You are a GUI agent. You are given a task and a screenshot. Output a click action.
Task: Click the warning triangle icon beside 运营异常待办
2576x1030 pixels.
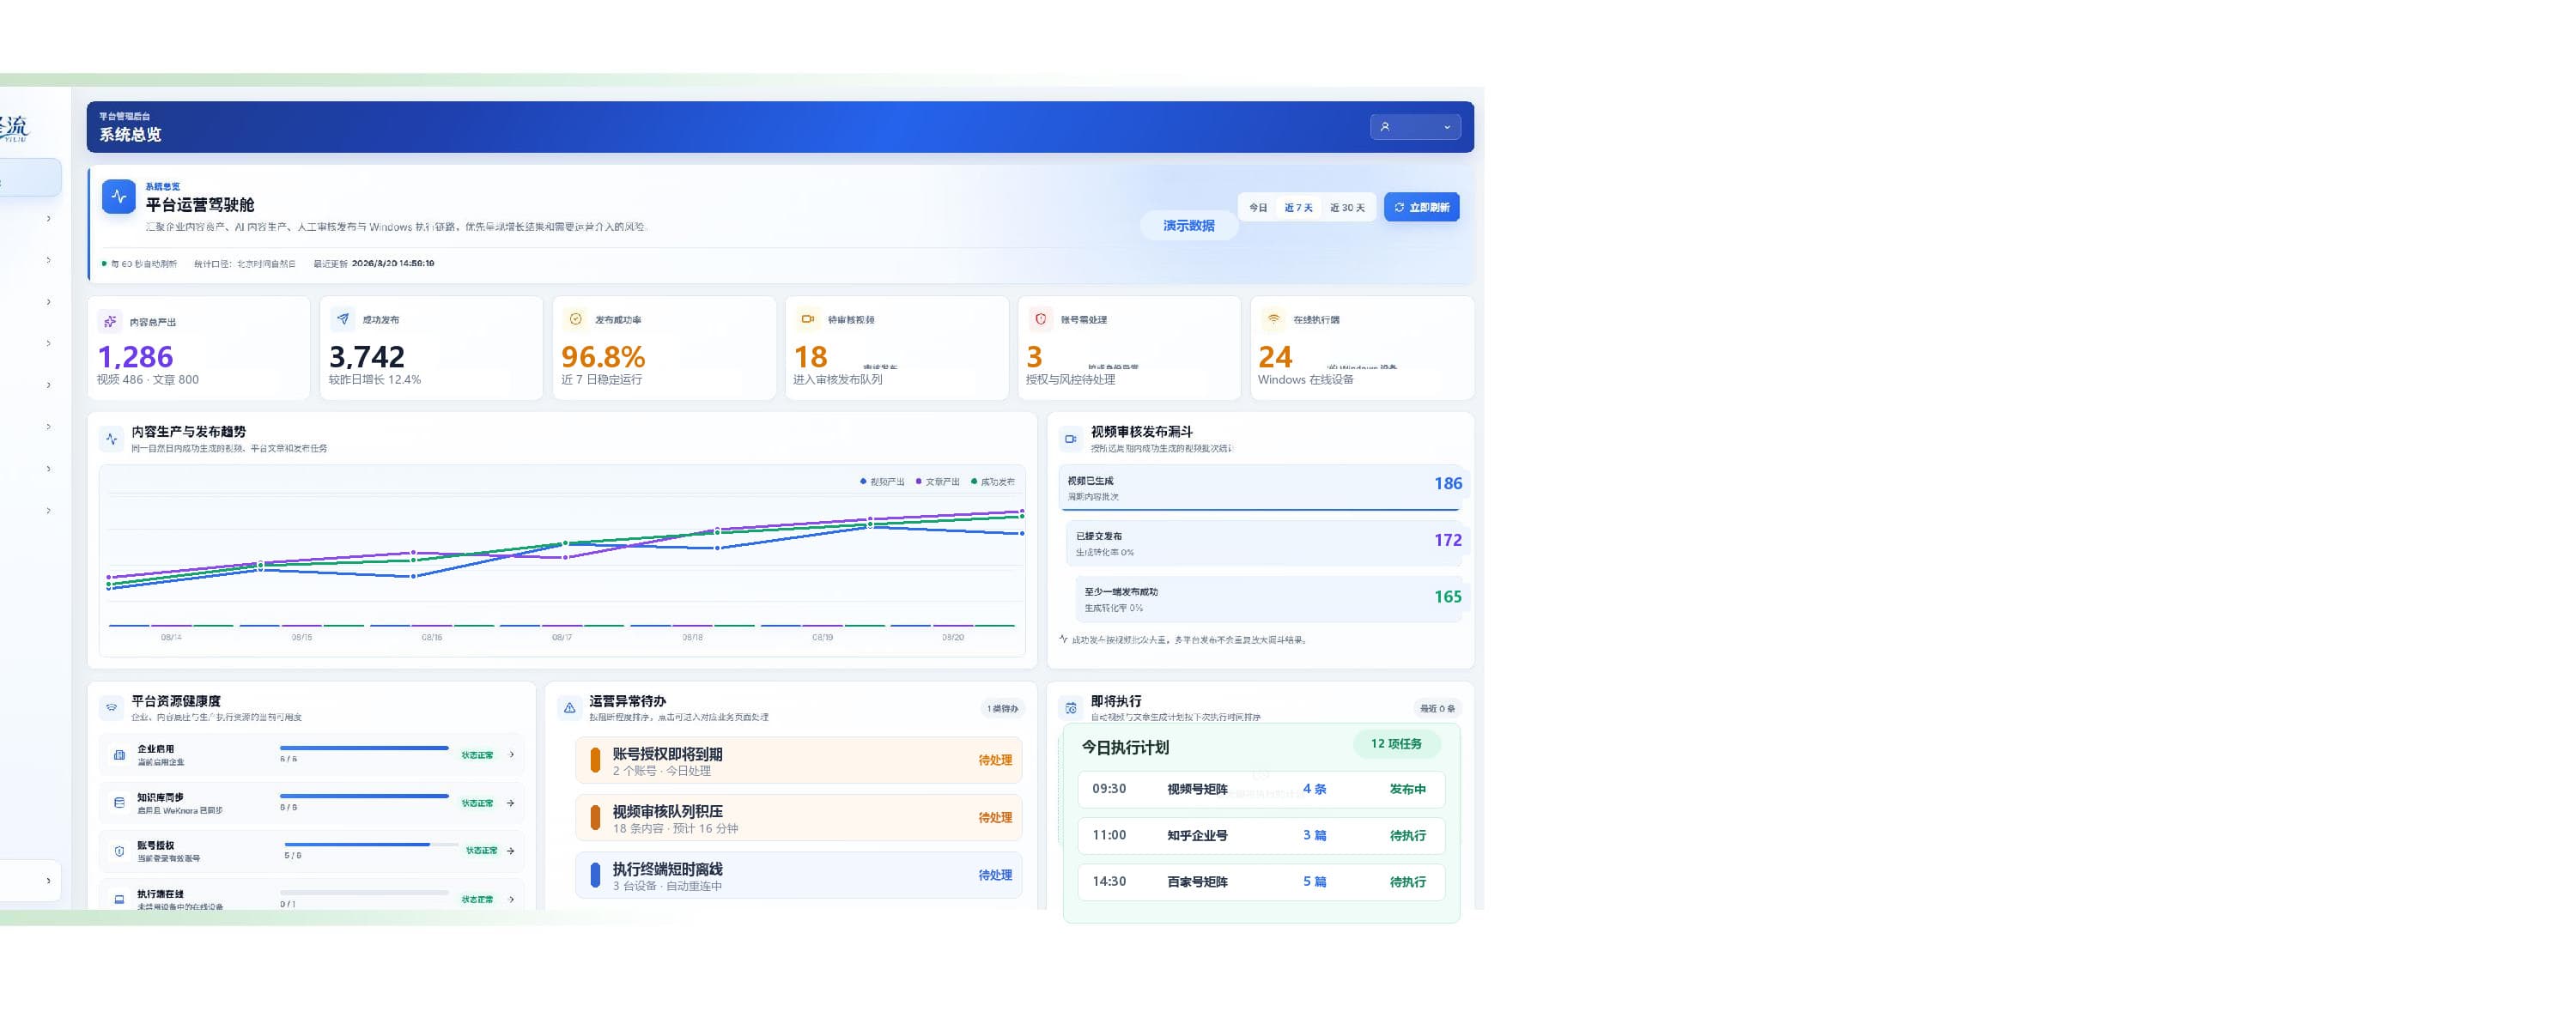coord(570,708)
